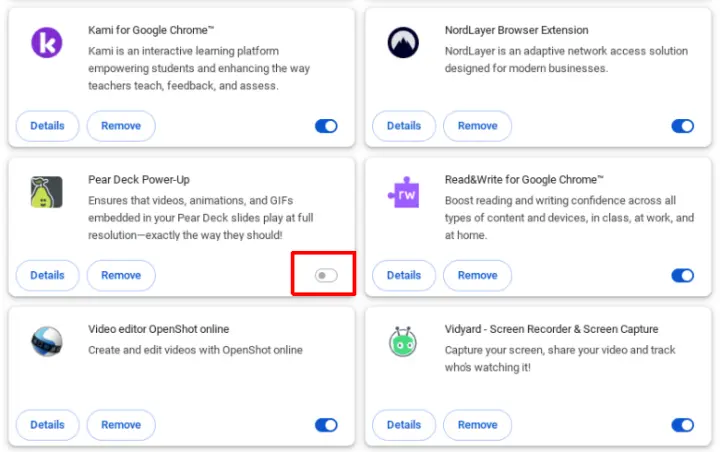The height and width of the screenshot is (452, 720).
Task: Click the Read&Write puzzle piece icon
Action: (403, 192)
